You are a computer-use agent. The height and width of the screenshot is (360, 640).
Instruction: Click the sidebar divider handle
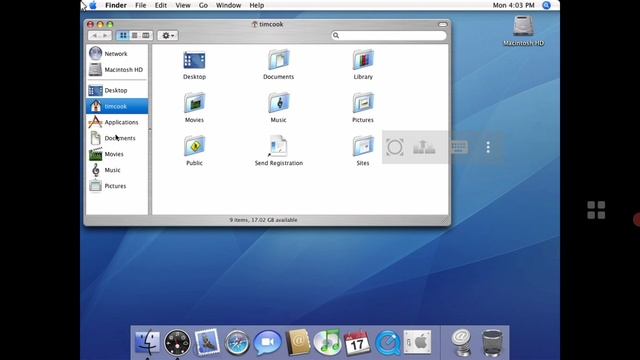pos(150,130)
